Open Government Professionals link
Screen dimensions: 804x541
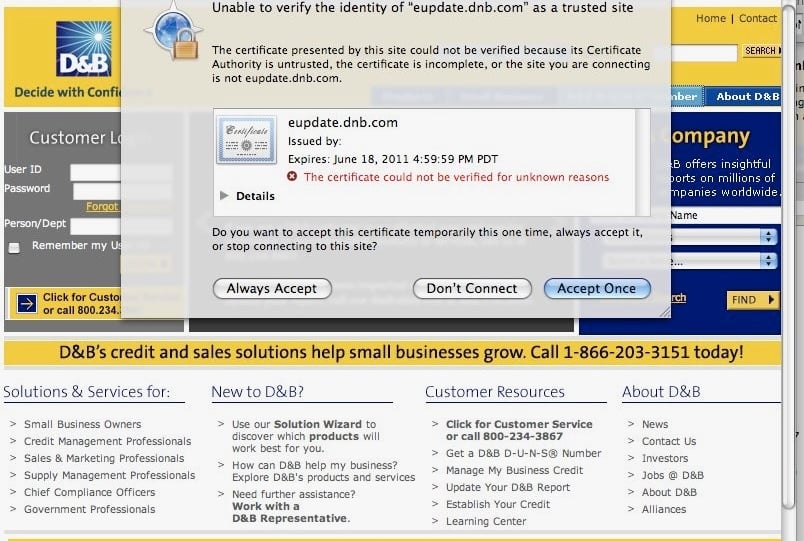tap(89, 509)
